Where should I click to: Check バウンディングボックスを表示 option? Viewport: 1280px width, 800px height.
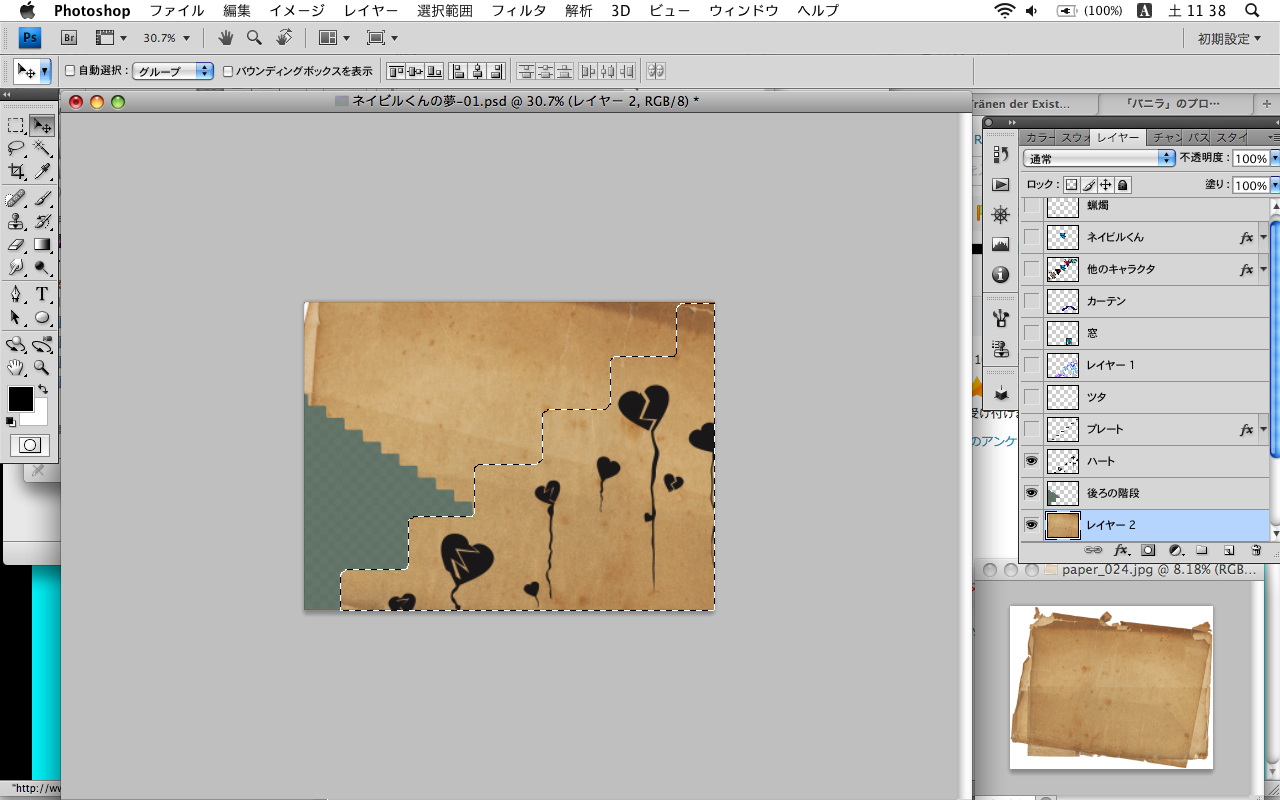(228, 71)
